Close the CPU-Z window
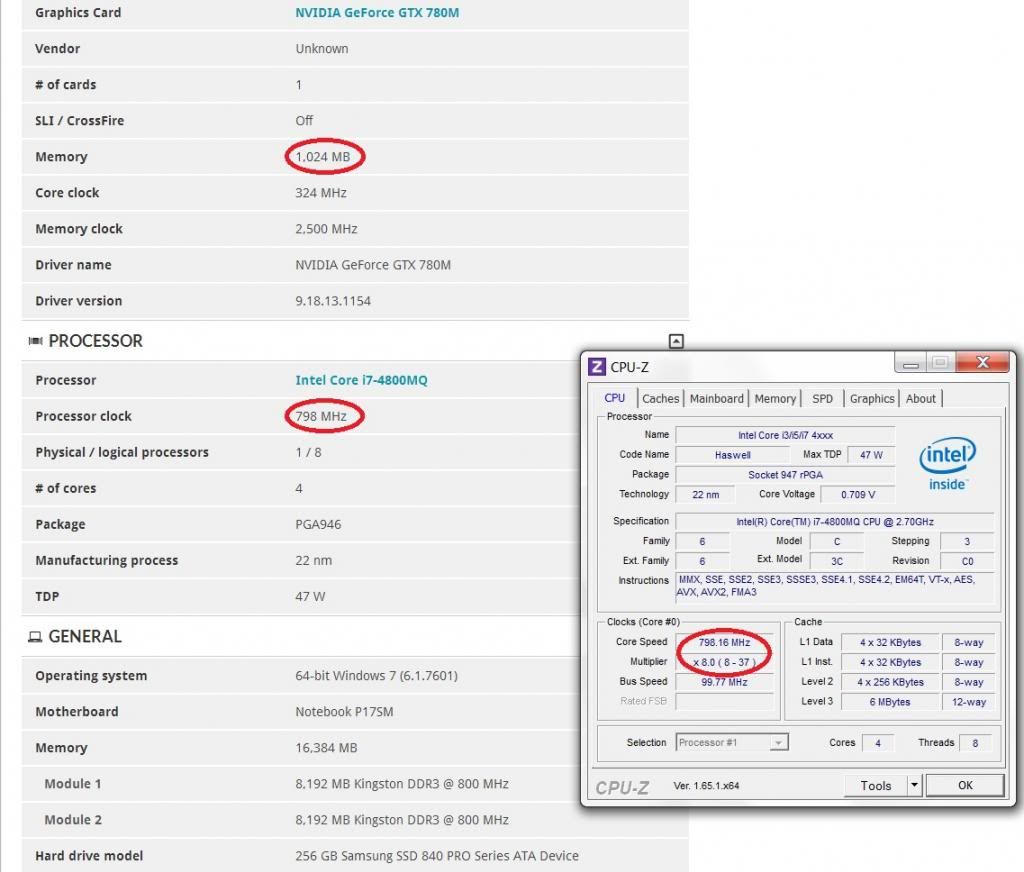 pyautogui.click(x=982, y=362)
